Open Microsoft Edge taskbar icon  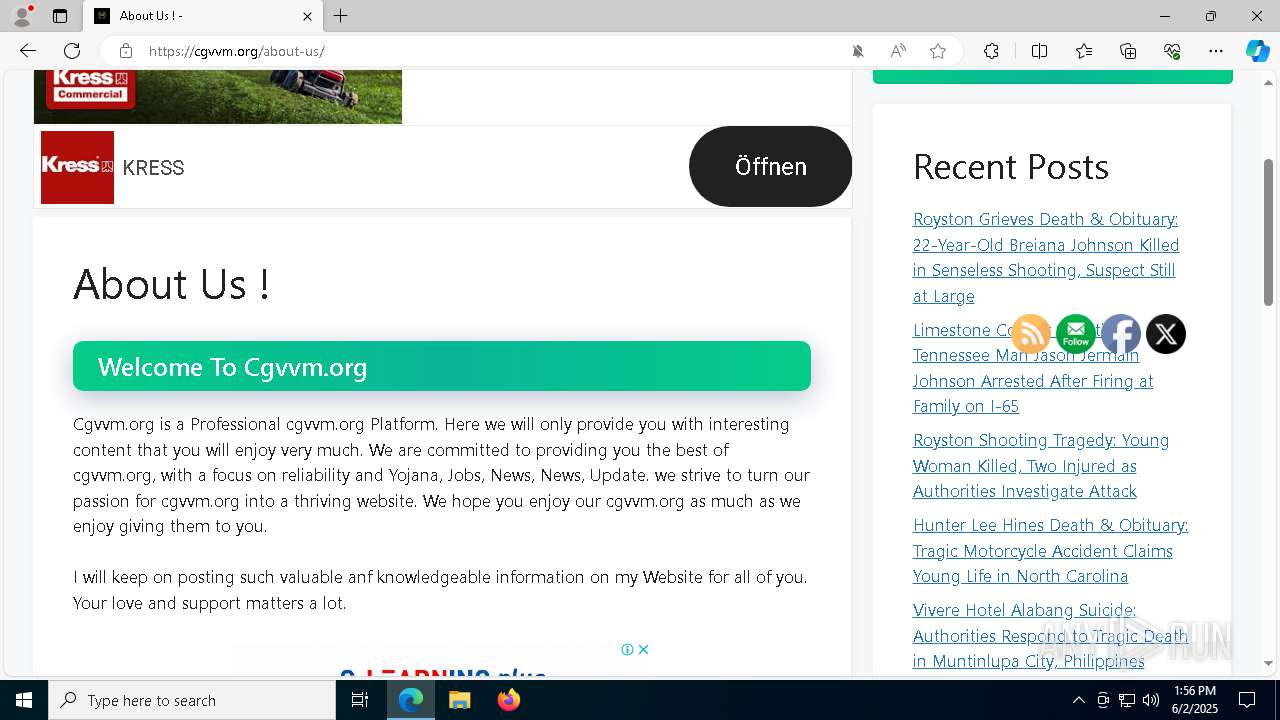pos(411,700)
